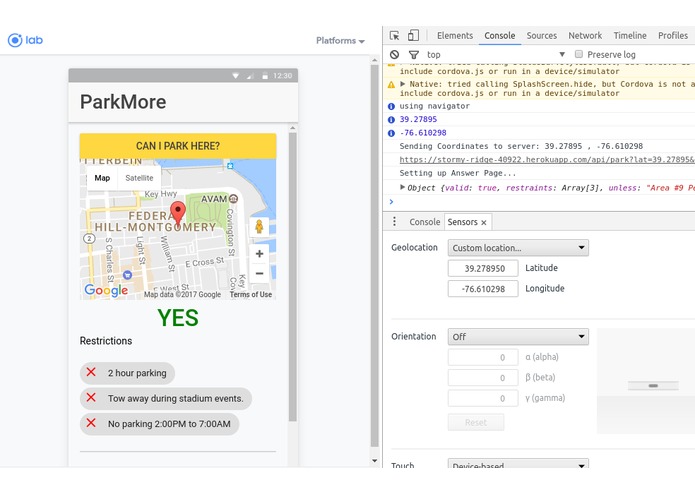
Task: Enable the Preserve log checkbox
Action: [578, 54]
